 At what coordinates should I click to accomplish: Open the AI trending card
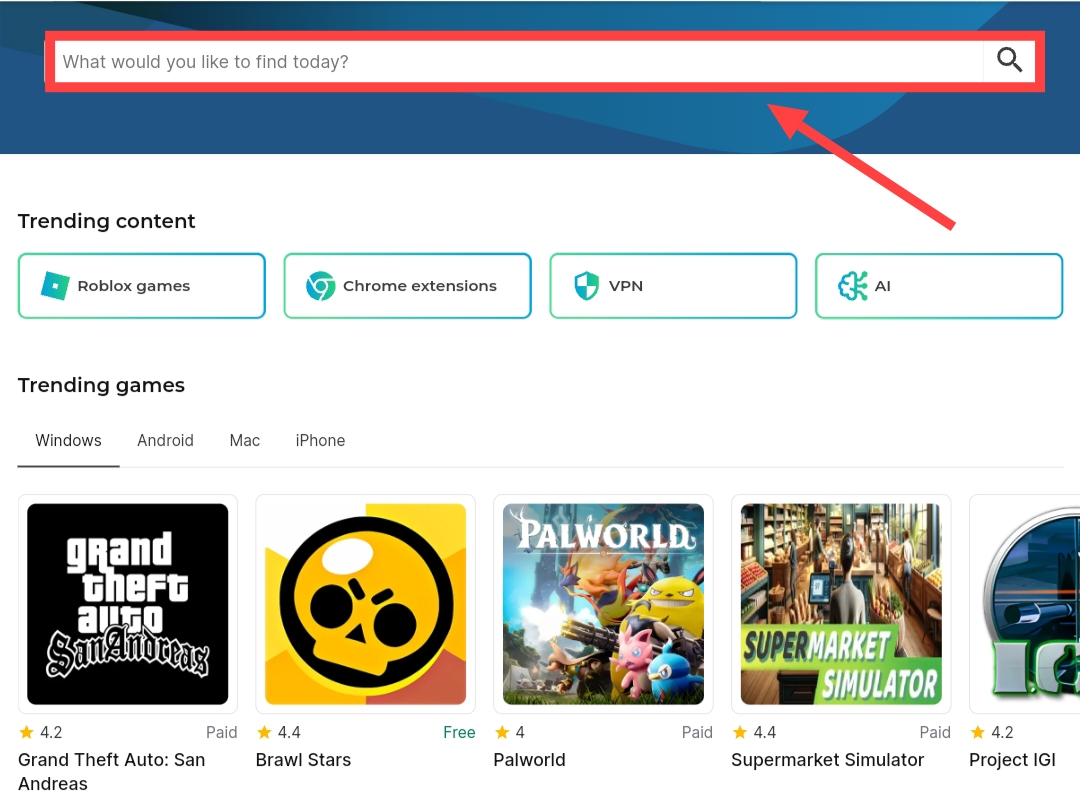point(939,286)
